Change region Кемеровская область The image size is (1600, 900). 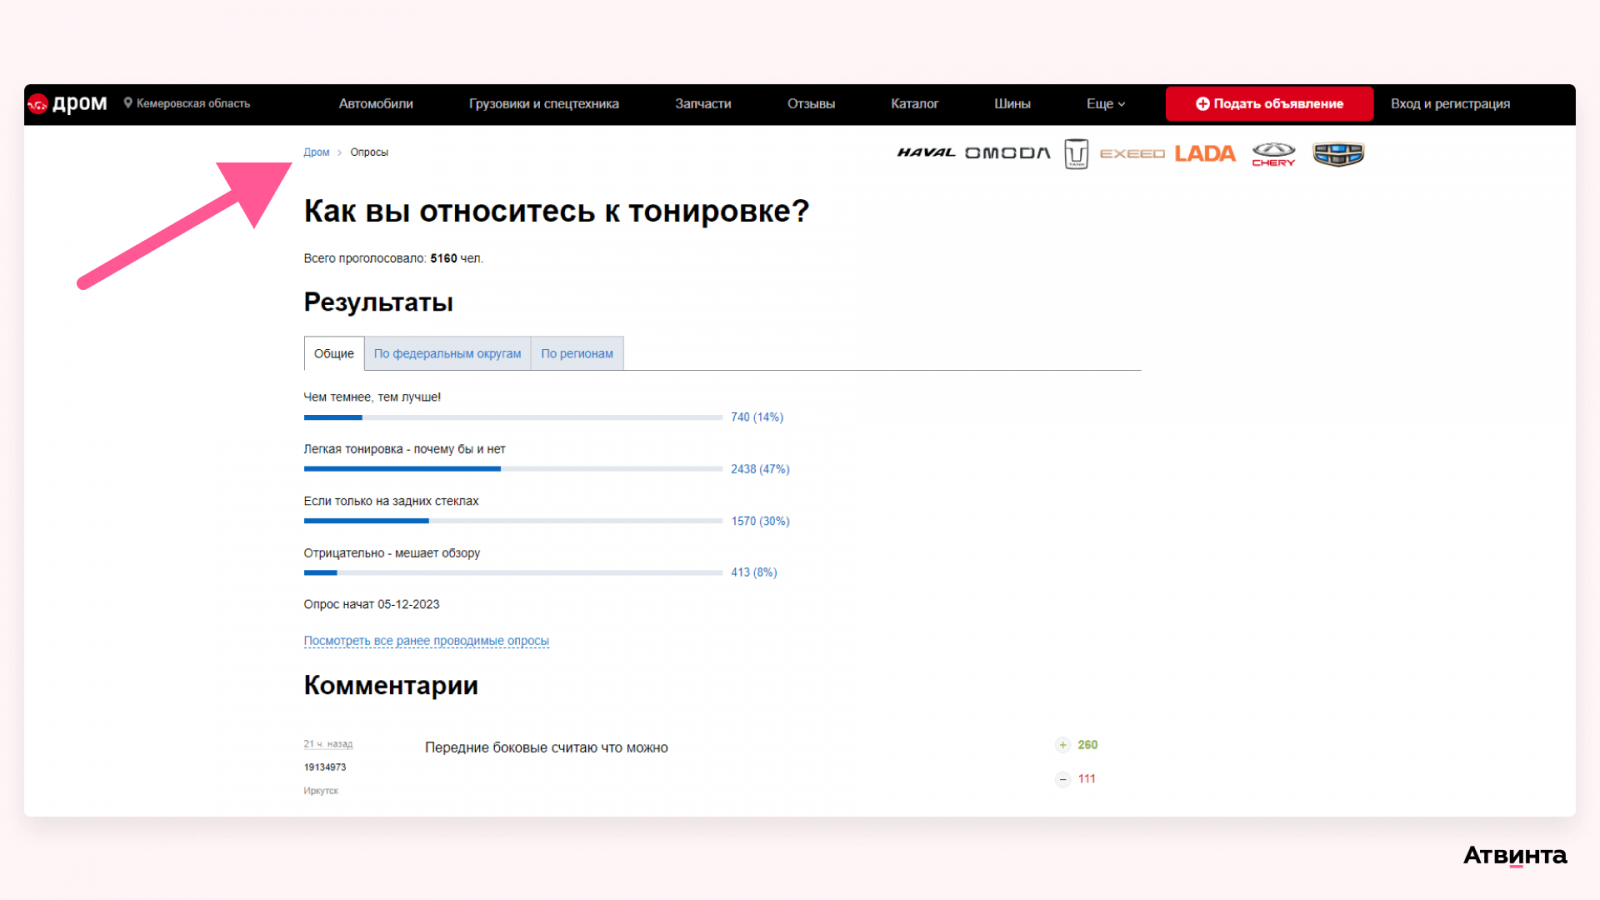tap(193, 103)
